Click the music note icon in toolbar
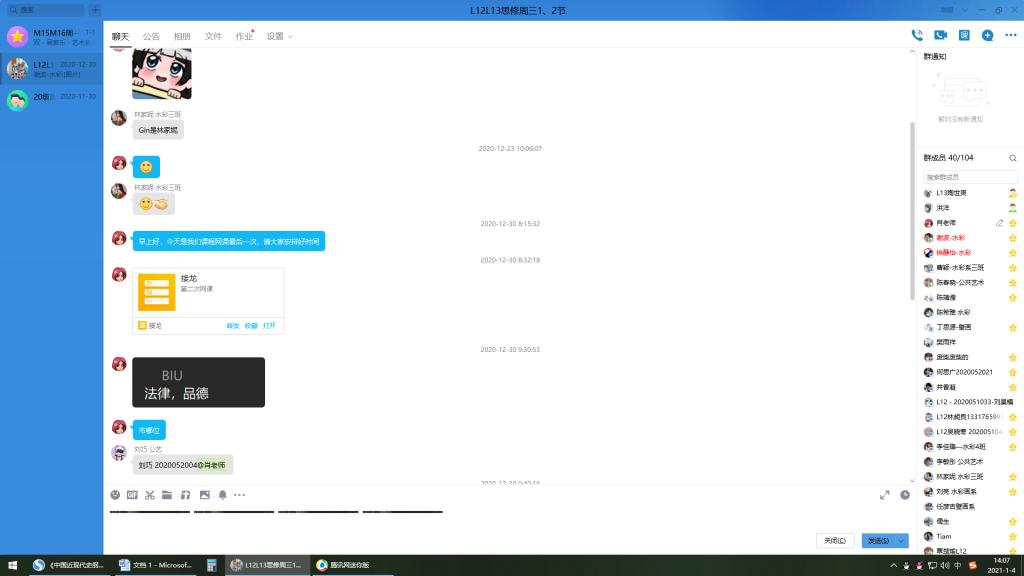1024x576 pixels. (185, 495)
